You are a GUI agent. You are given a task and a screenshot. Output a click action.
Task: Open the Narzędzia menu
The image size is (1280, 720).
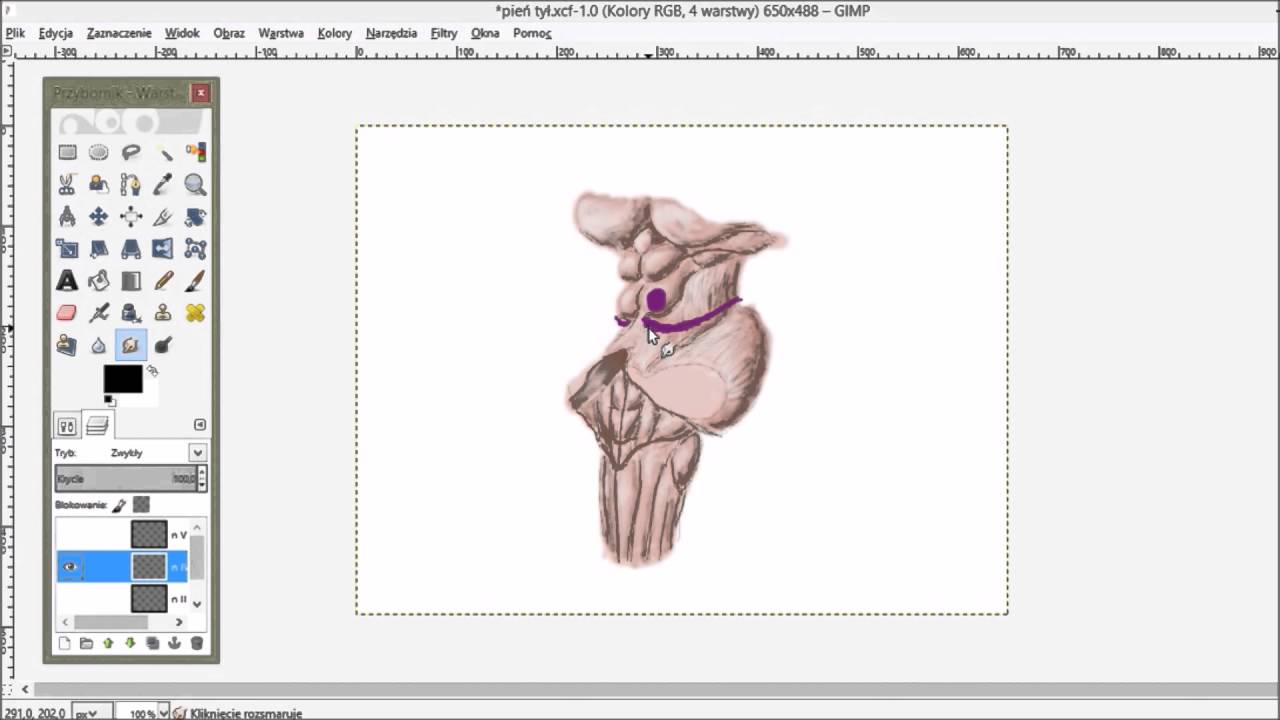coord(391,33)
